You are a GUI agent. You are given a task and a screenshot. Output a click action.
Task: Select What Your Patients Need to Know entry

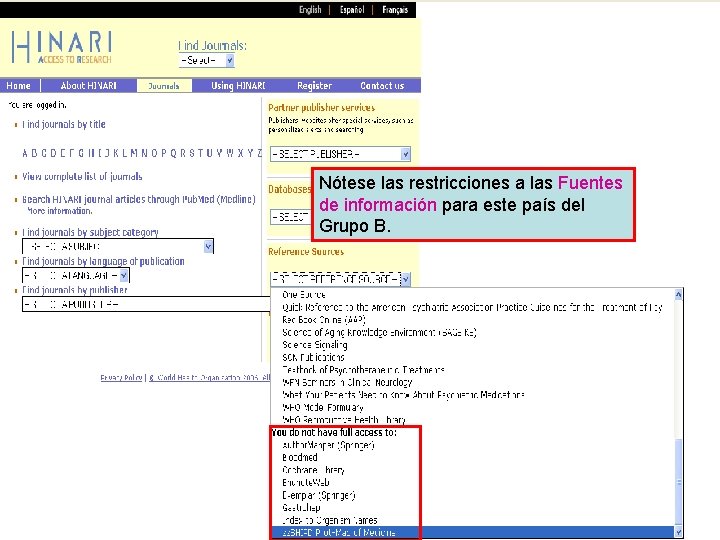(403, 394)
